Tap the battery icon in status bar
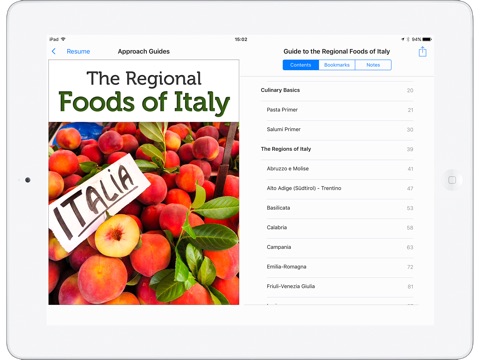 click(427, 39)
